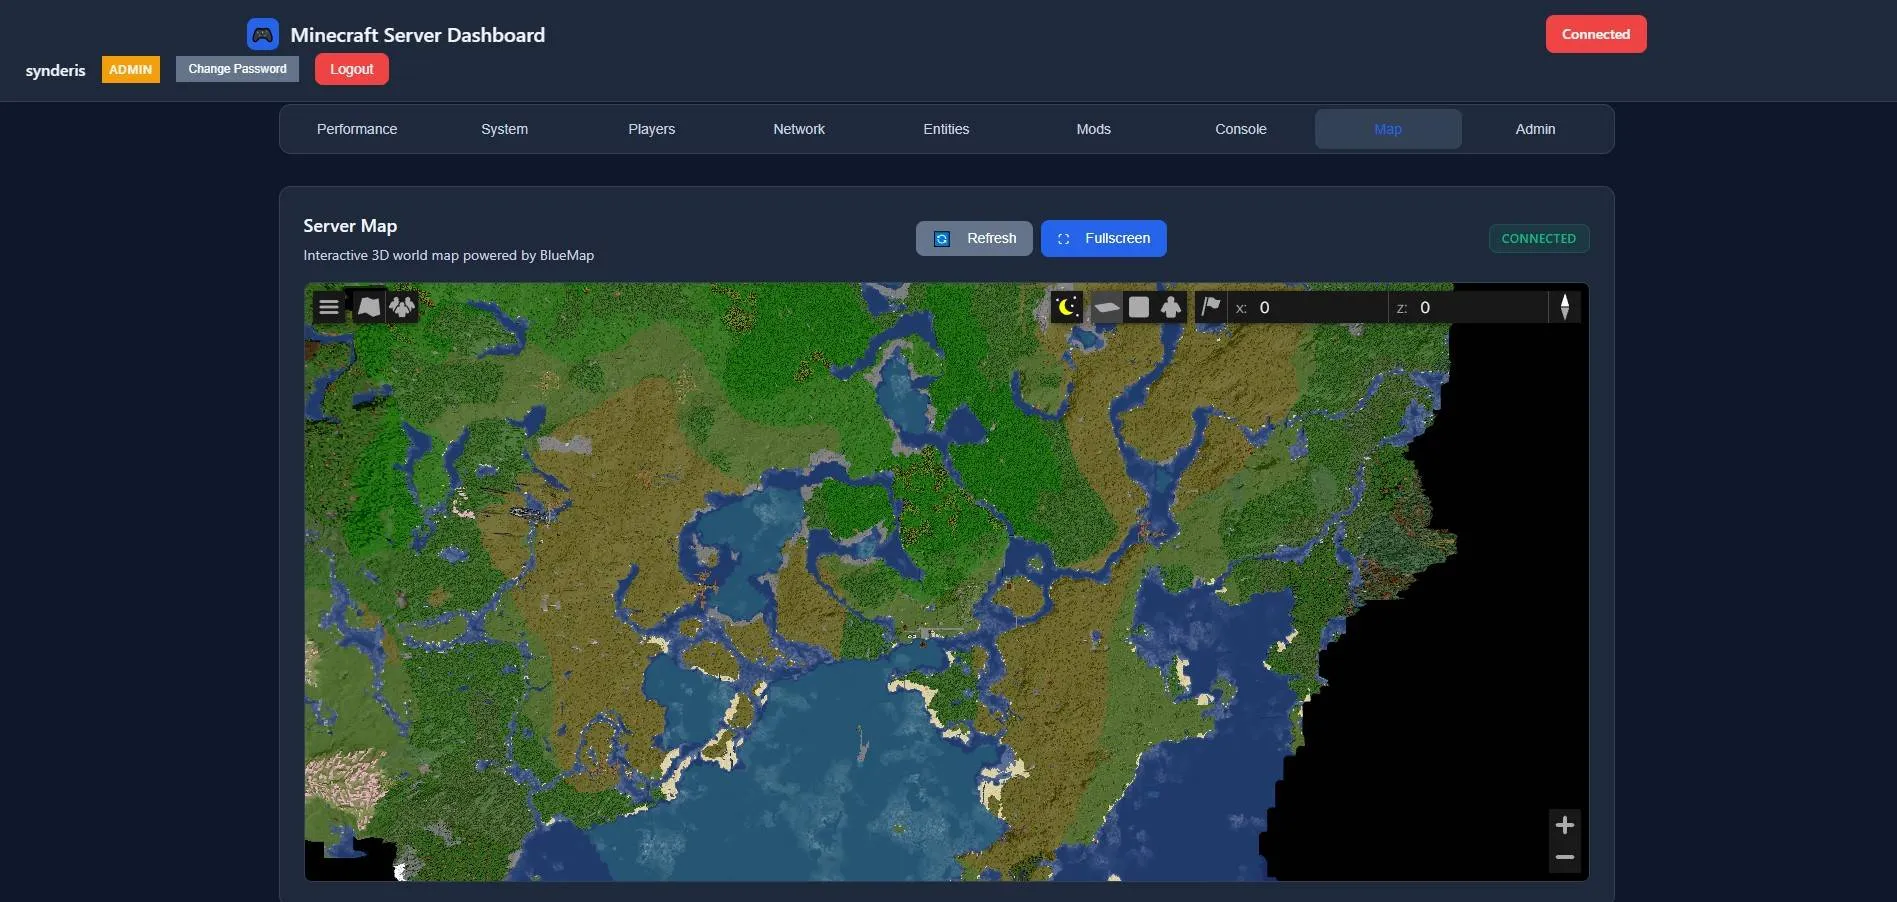The width and height of the screenshot is (1897, 902).
Task: Open the BlueMap hamburger menu
Action: (329, 307)
